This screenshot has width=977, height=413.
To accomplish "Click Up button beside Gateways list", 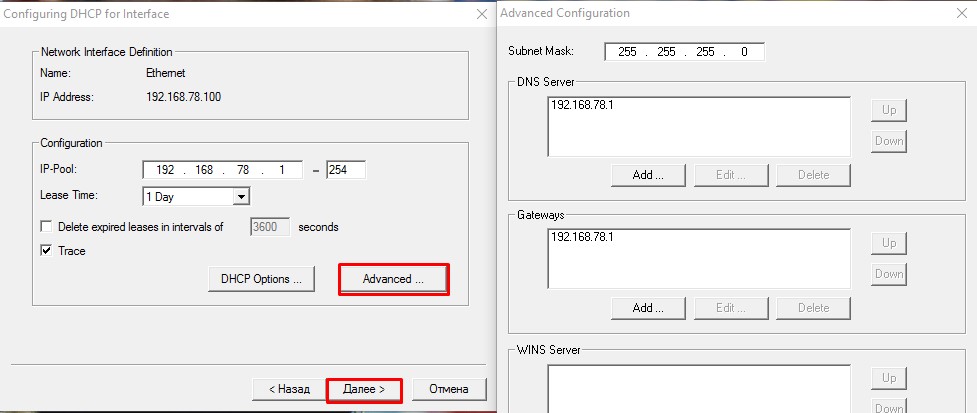I will [889, 243].
